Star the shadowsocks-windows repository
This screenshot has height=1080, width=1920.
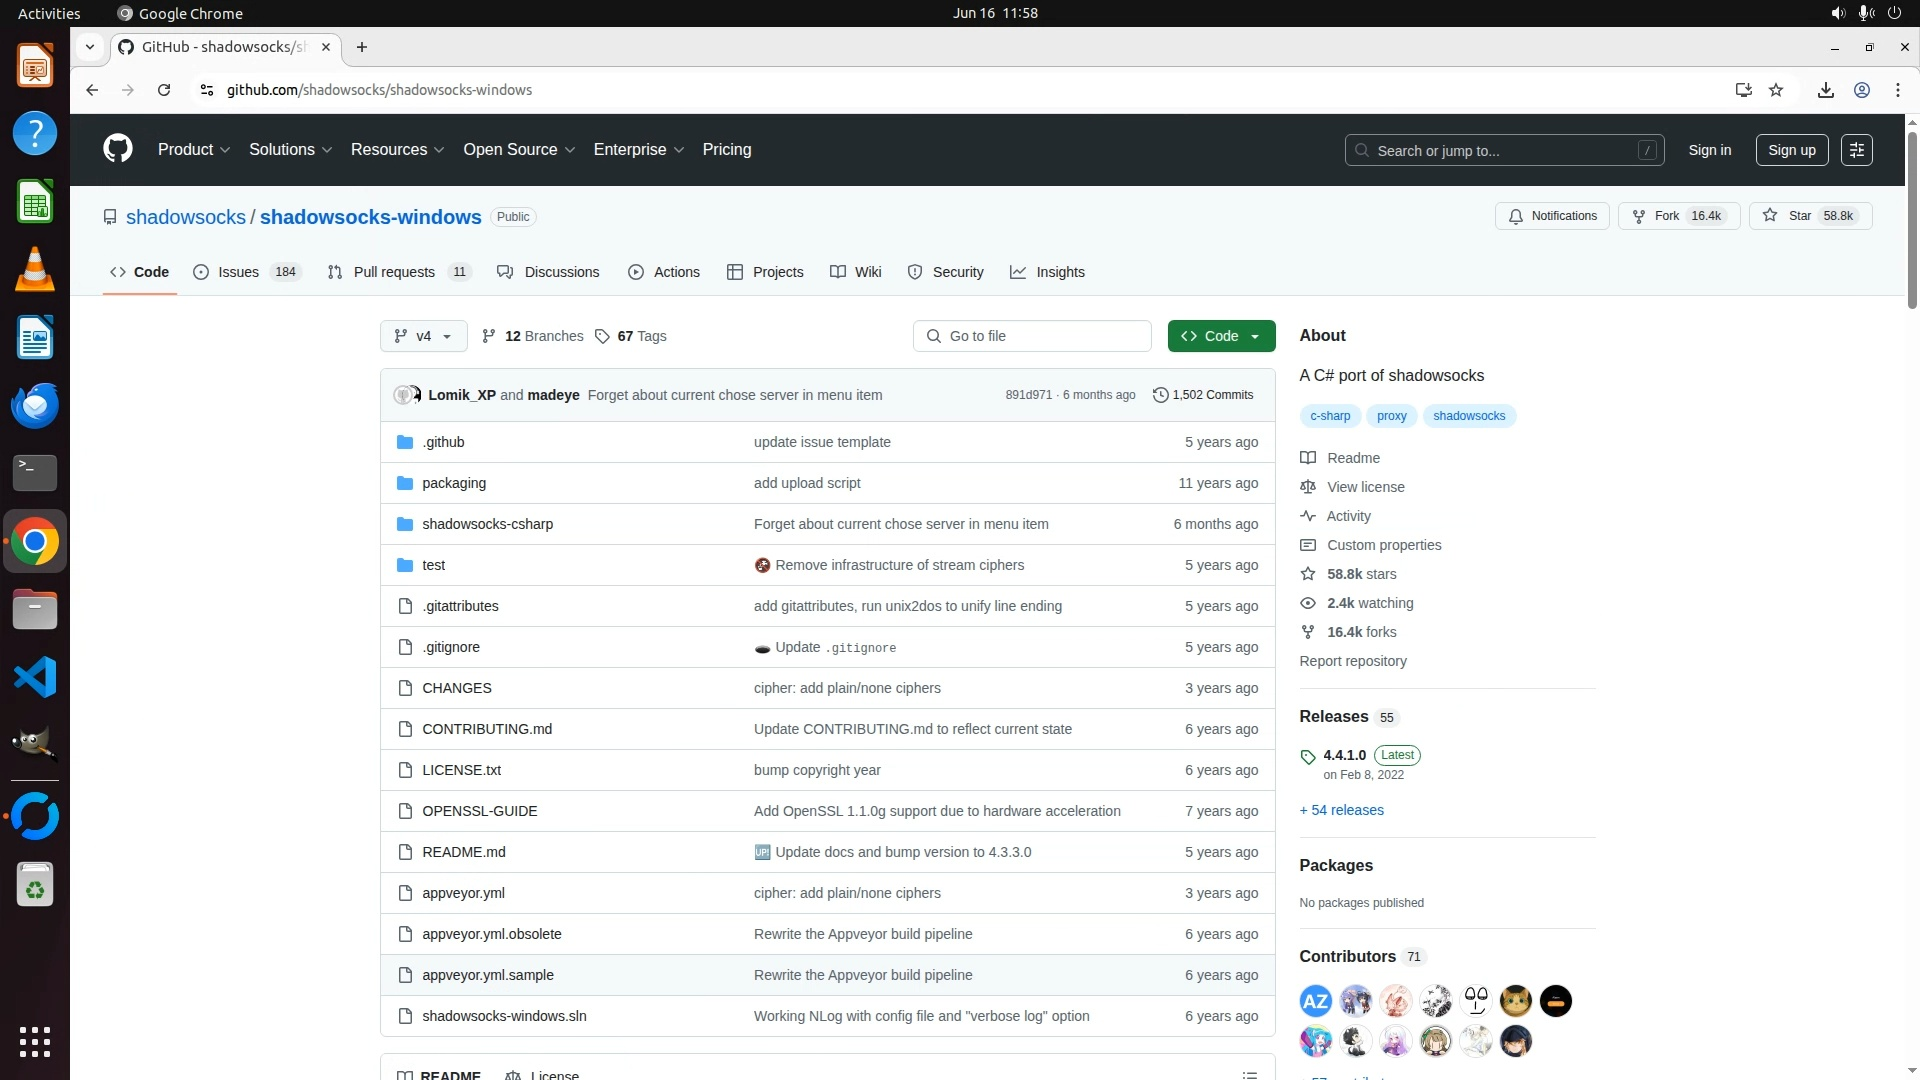(x=1810, y=216)
